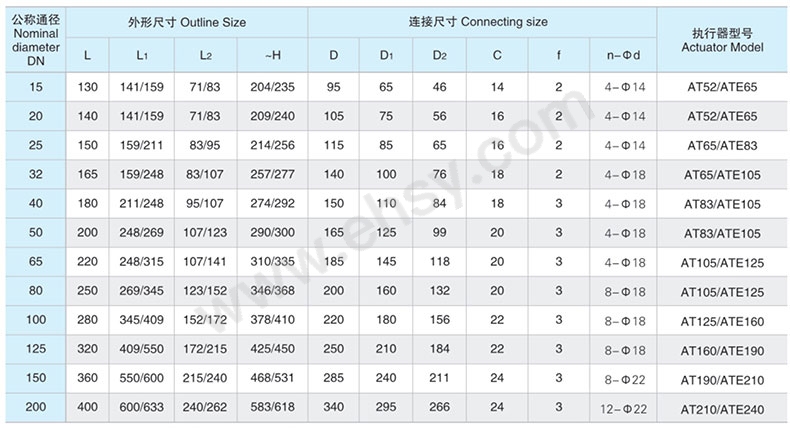Click the 215/240 cell
This screenshot has width=790, height=428.
pos(207,379)
